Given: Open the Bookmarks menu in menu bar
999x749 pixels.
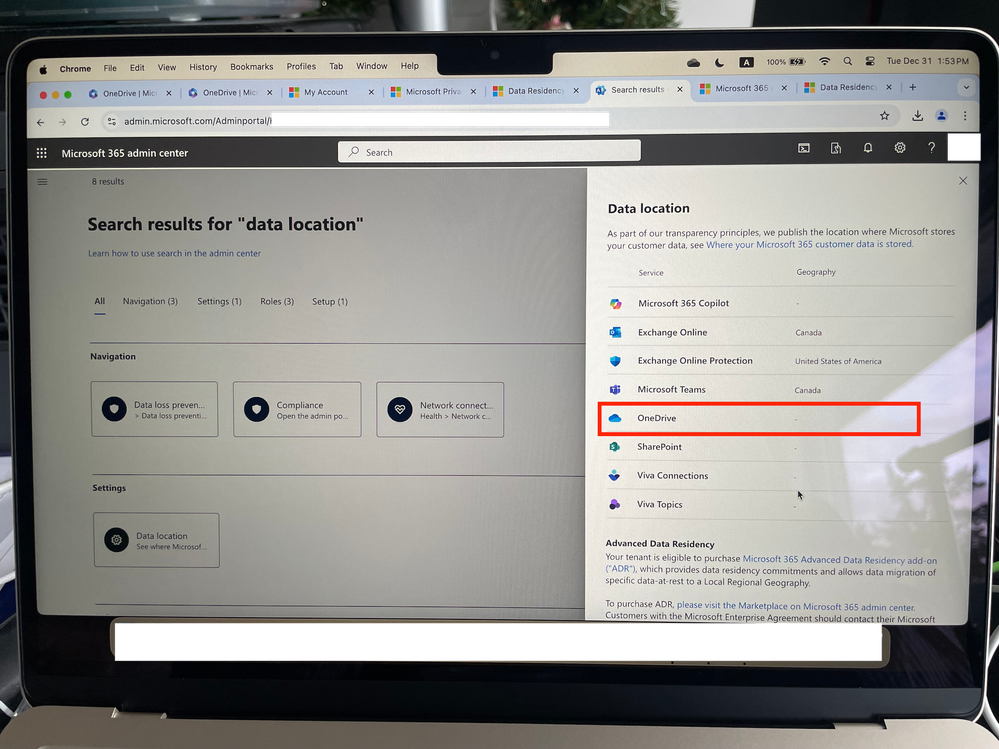Looking at the screenshot, I should point(252,67).
